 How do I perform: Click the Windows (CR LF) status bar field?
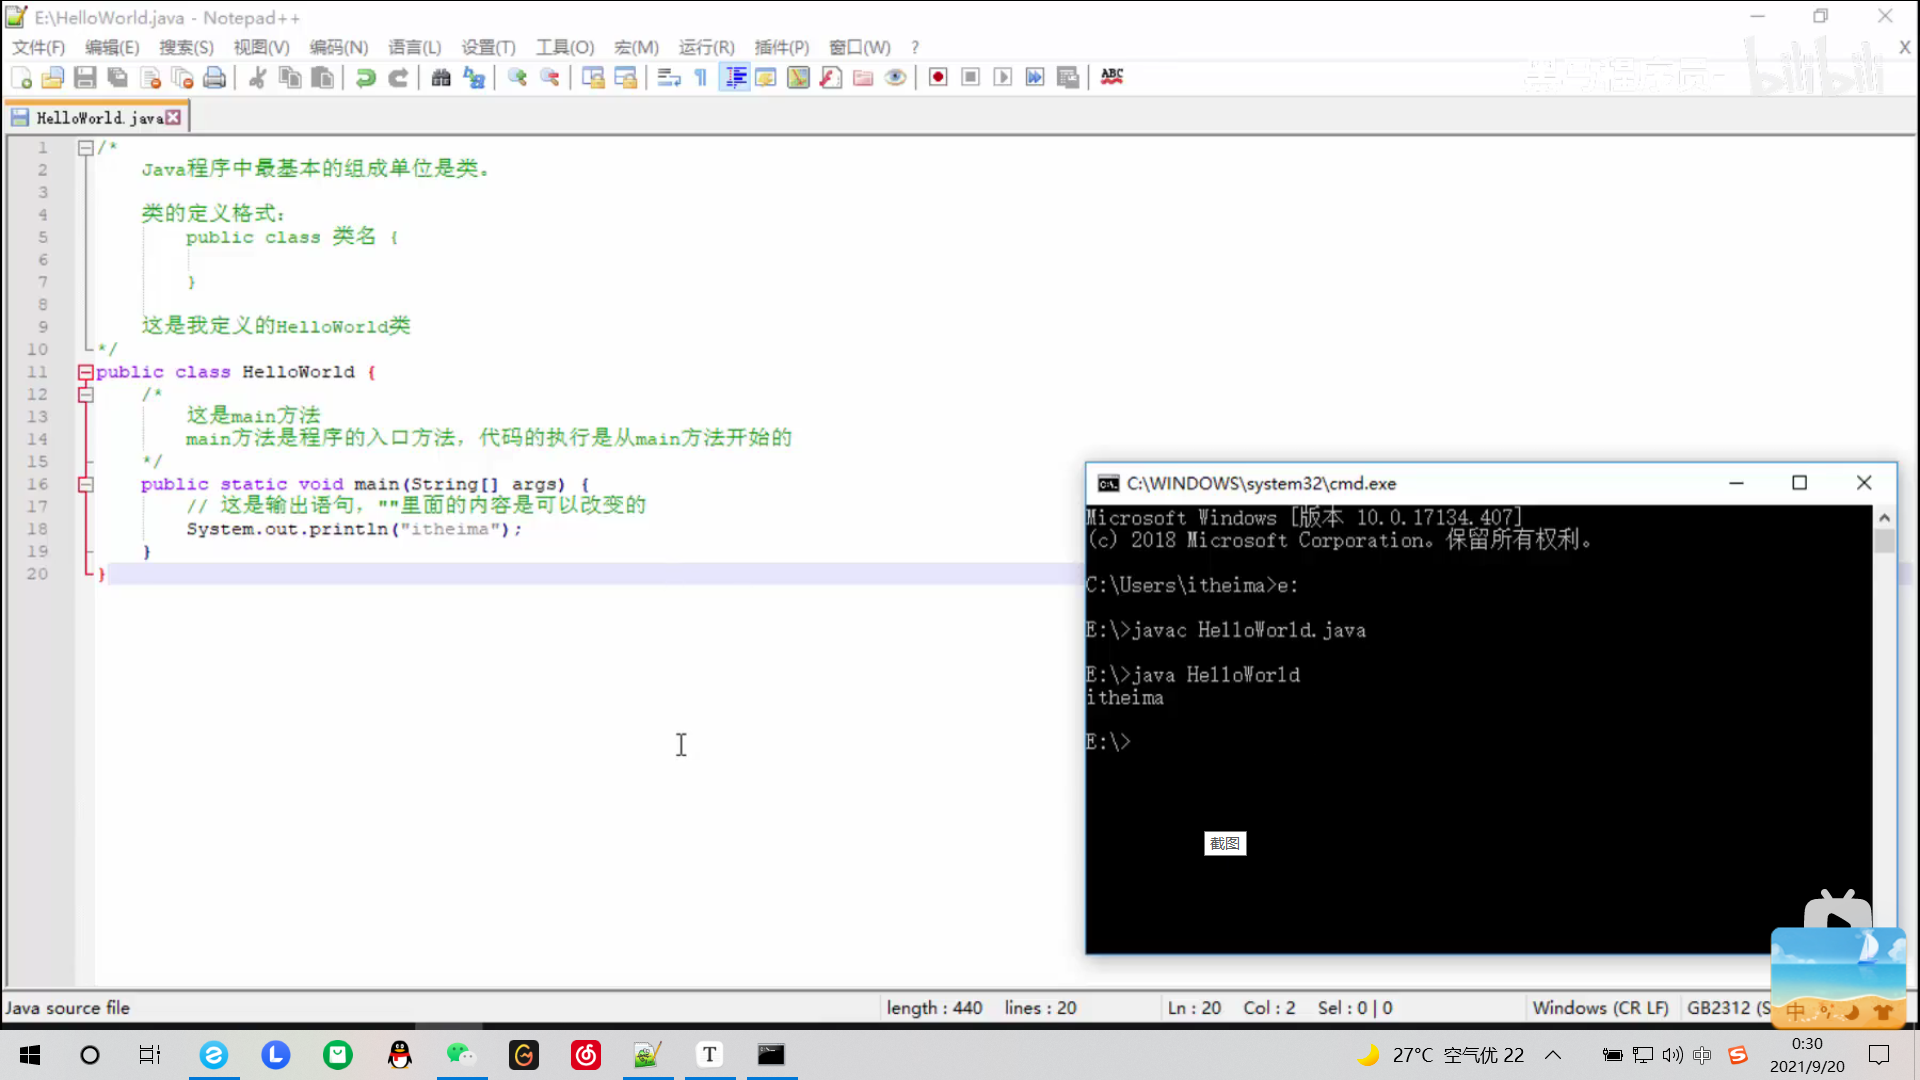pos(1600,1008)
